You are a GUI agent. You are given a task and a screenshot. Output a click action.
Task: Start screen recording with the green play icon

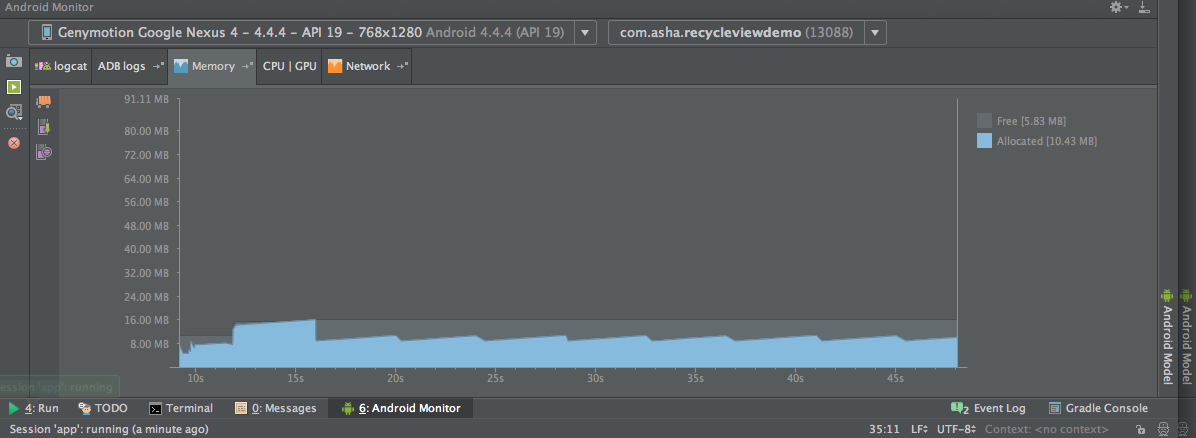pyautogui.click(x=14, y=87)
